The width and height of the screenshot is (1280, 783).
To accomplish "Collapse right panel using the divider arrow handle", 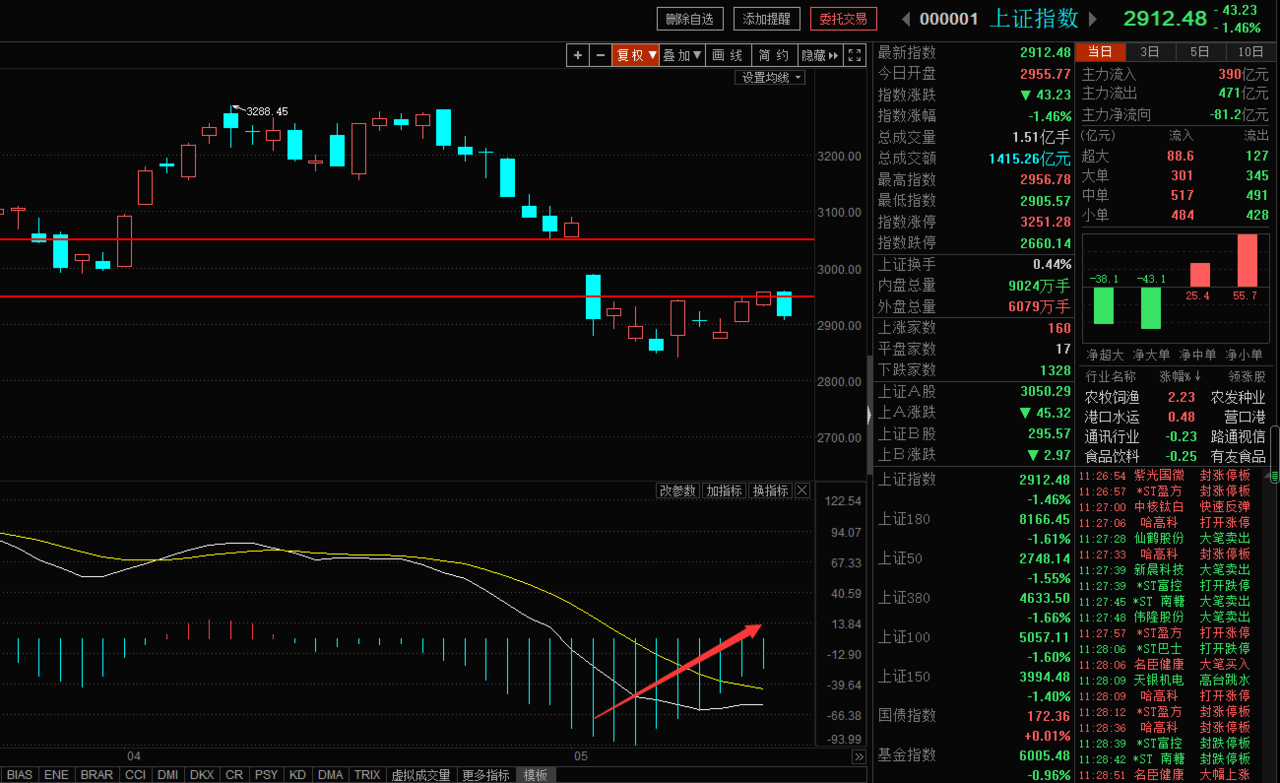I will (x=868, y=415).
